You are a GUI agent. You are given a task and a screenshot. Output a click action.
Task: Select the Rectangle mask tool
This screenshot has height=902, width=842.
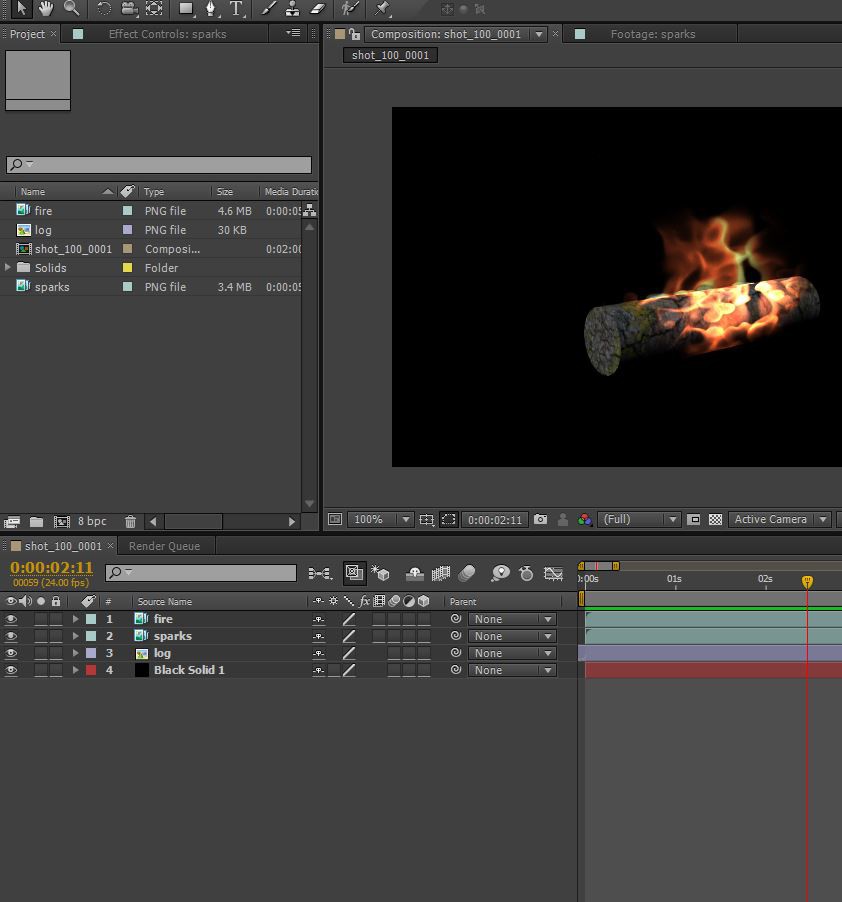186,9
